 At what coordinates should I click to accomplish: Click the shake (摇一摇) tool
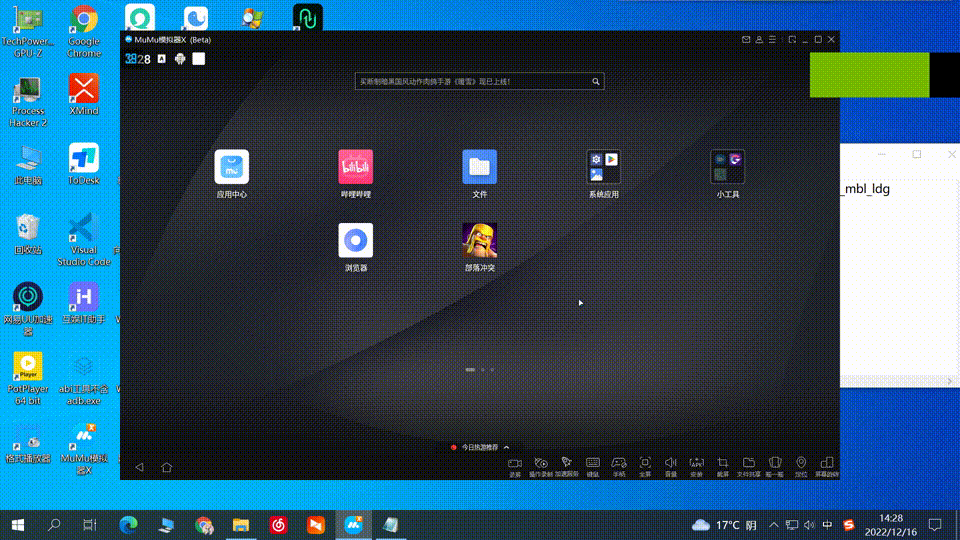pos(774,467)
